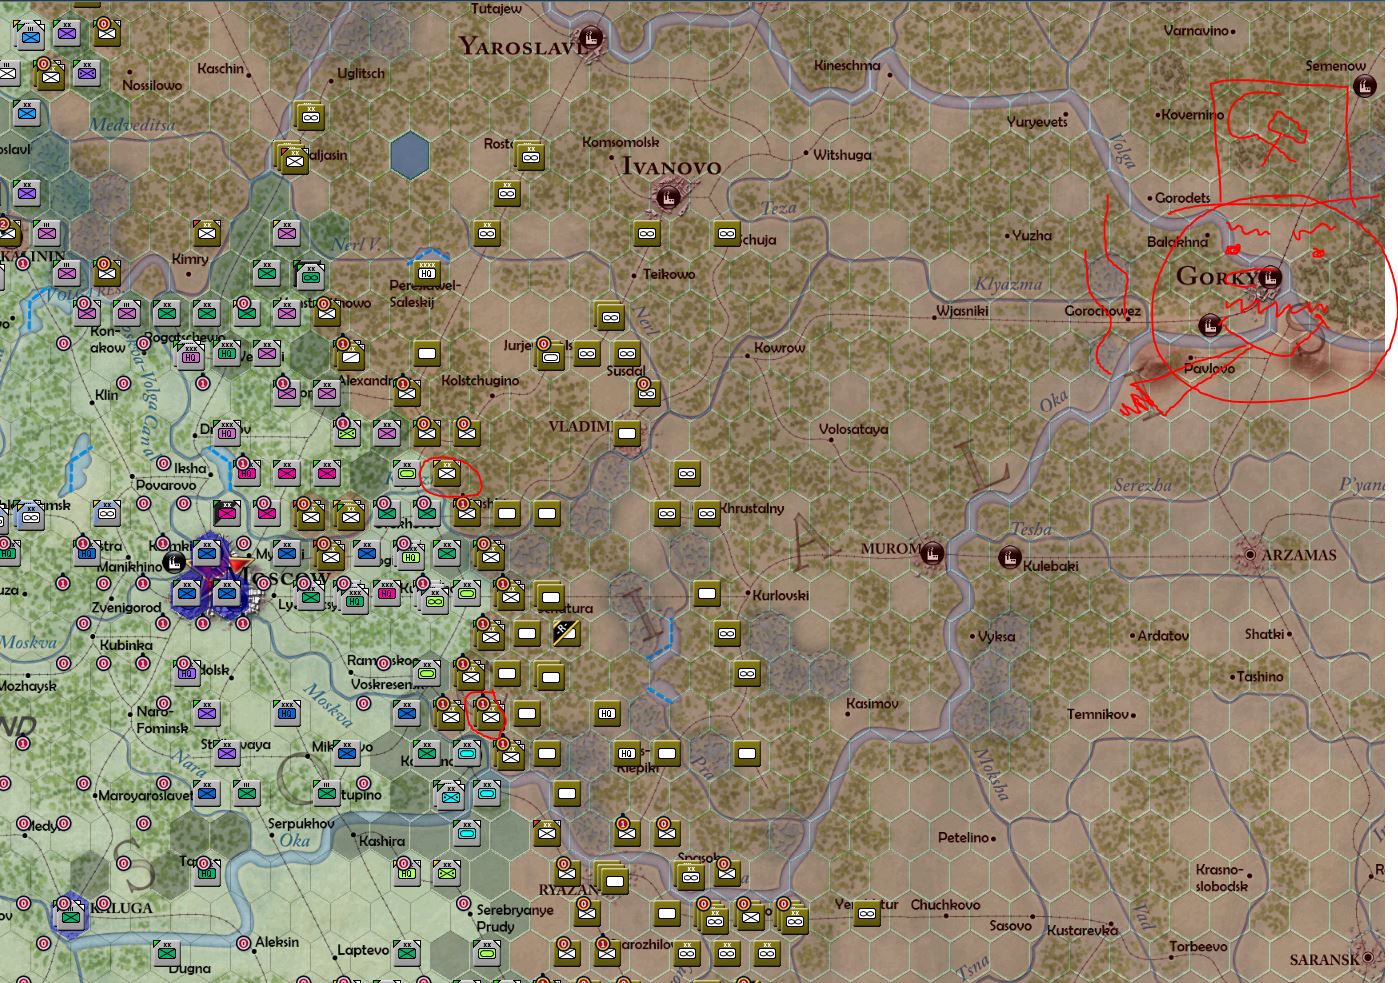Select the green counter above Dugna
Image resolution: width=1398 pixels, height=983 pixels.
tap(167, 951)
